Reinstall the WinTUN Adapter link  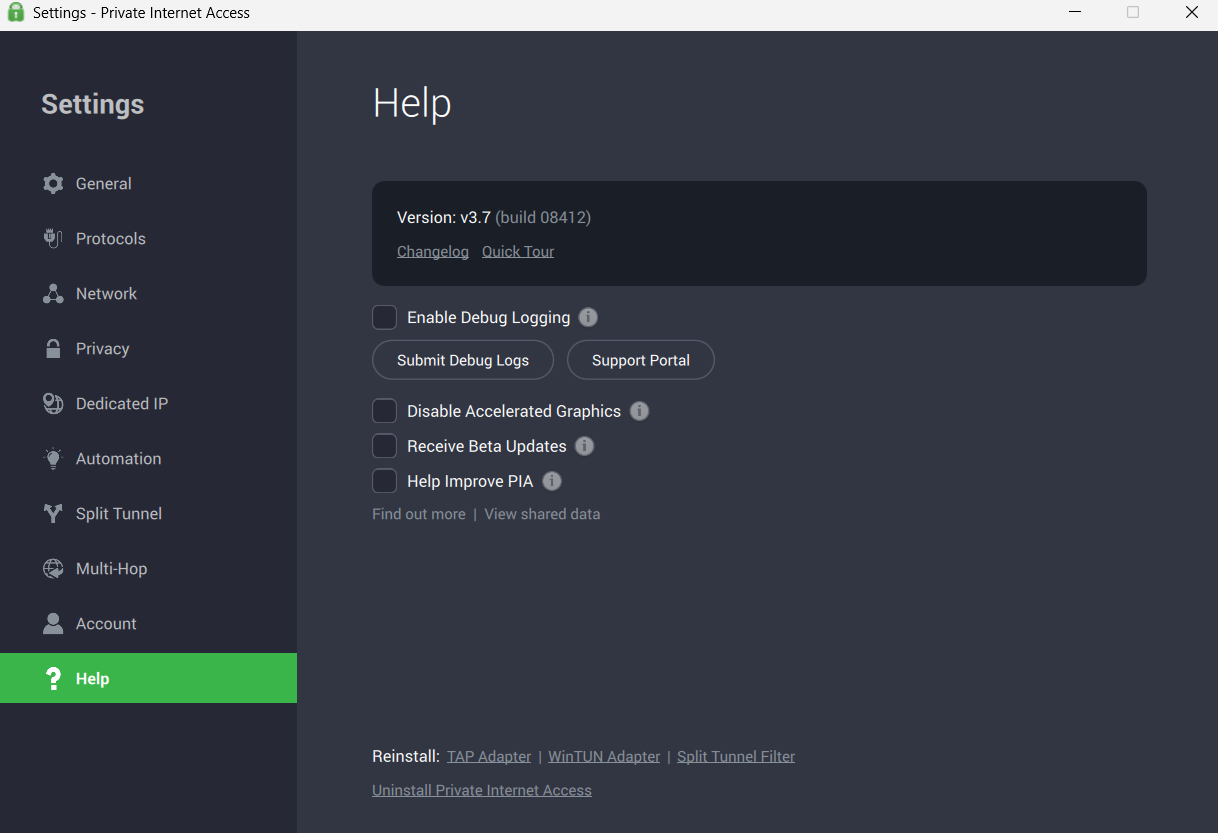point(604,757)
